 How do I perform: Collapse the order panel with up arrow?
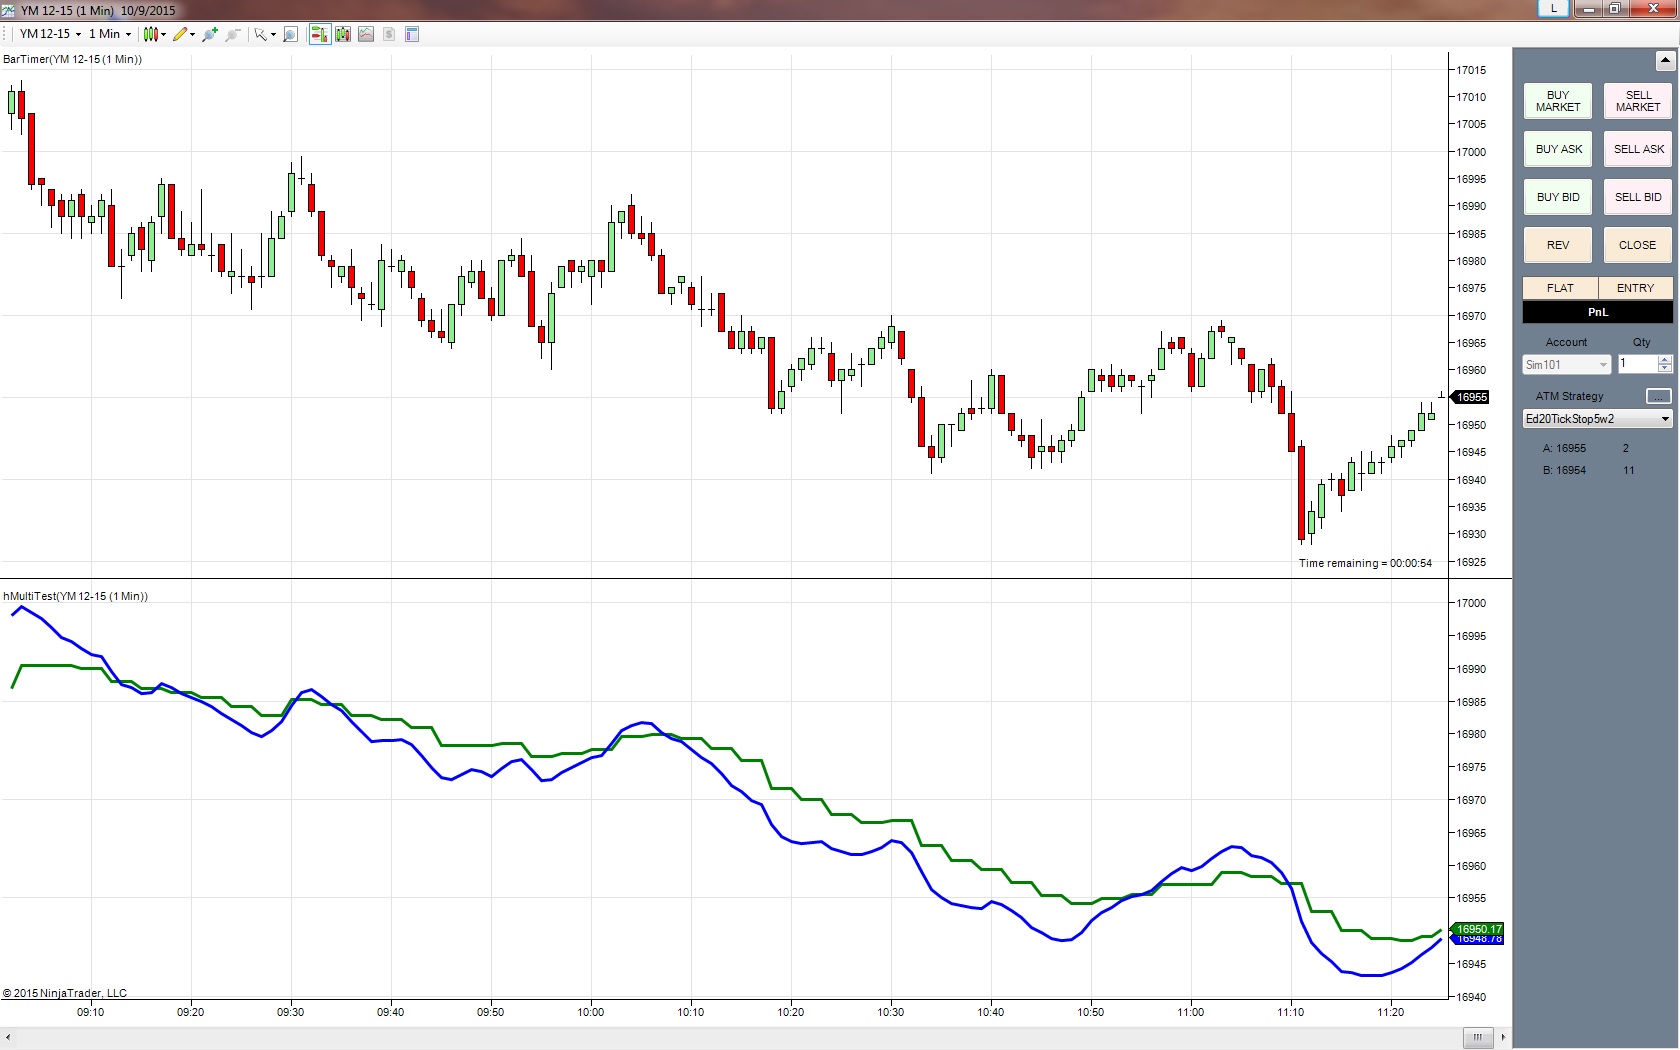(x=1665, y=61)
